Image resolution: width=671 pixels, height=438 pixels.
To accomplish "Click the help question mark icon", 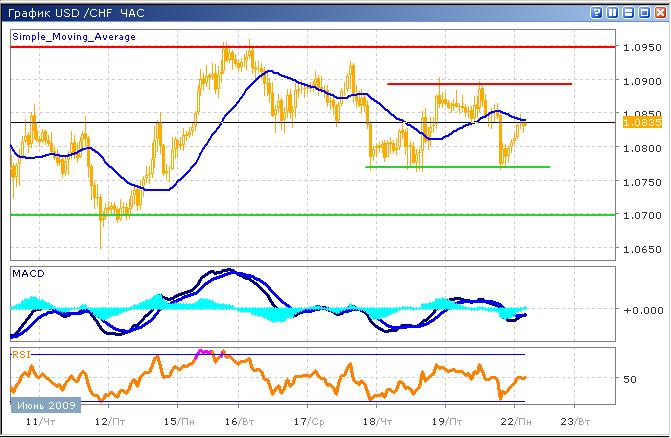I will pyautogui.click(x=597, y=12).
